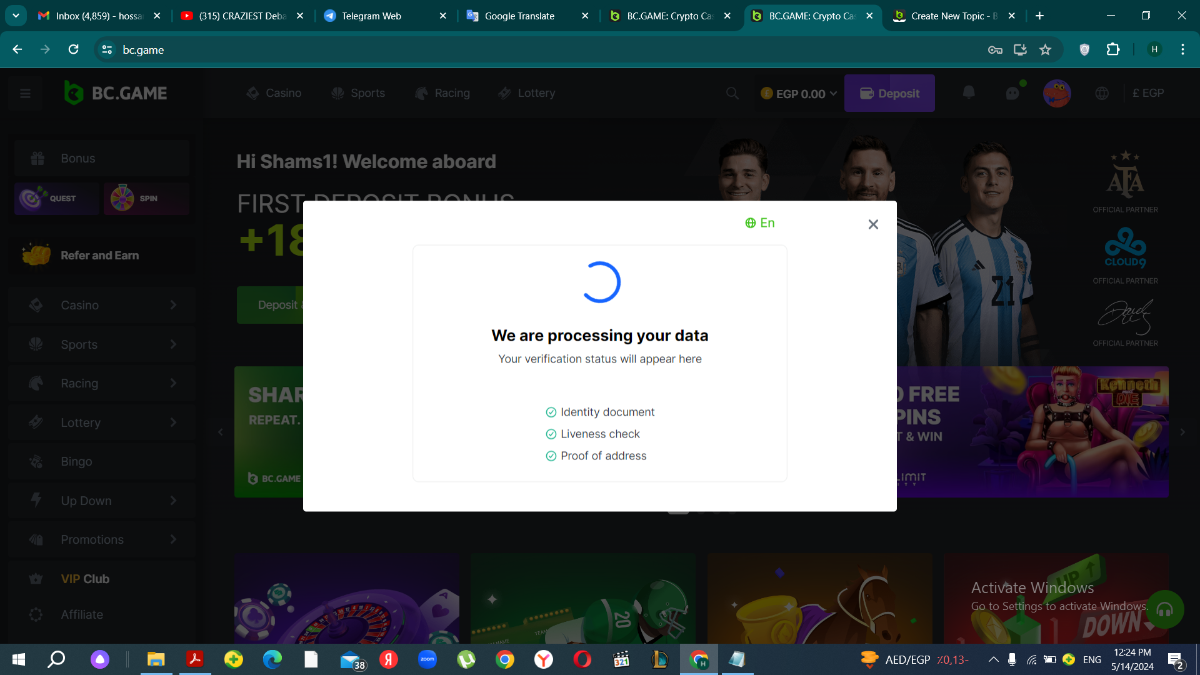Screen dimensions: 1200x675
Task: Open the green headset support button
Action: point(1163,609)
